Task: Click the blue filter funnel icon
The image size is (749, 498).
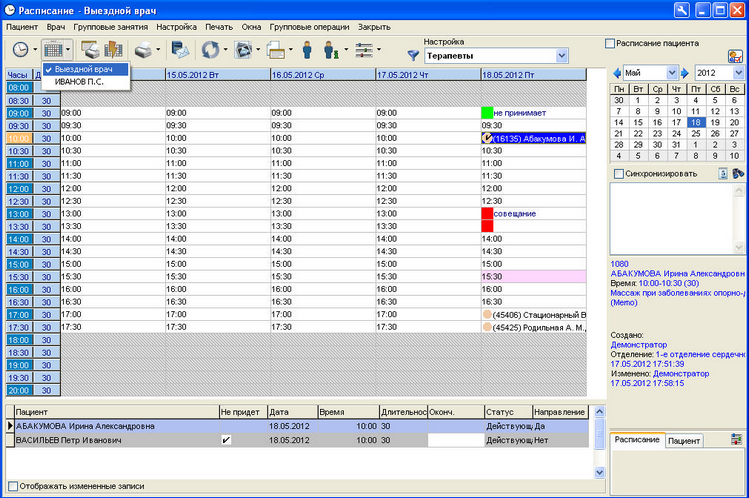Action: pyautogui.click(x=413, y=55)
